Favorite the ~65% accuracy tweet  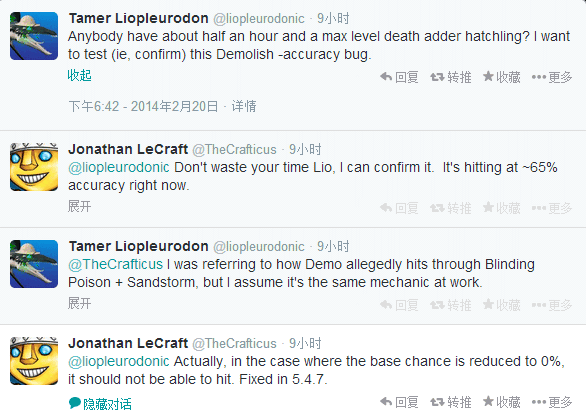(501, 208)
